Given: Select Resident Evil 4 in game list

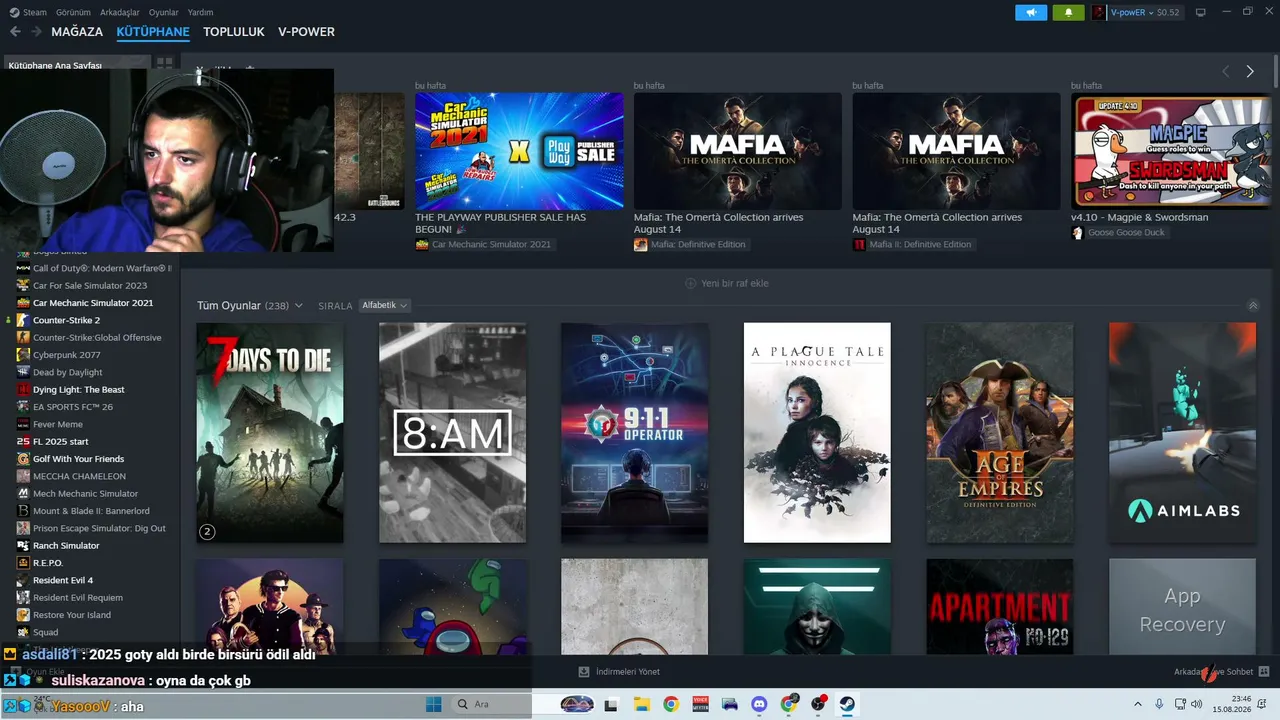Looking at the screenshot, I should [63, 580].
